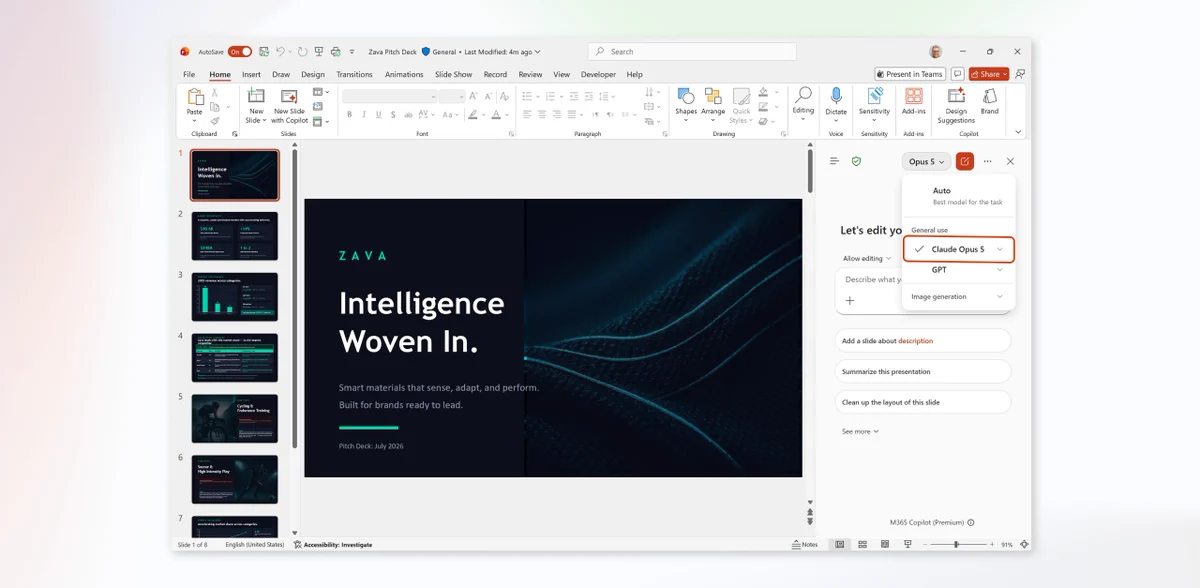Open the Last Modified title dropdown

pos(503,52)
